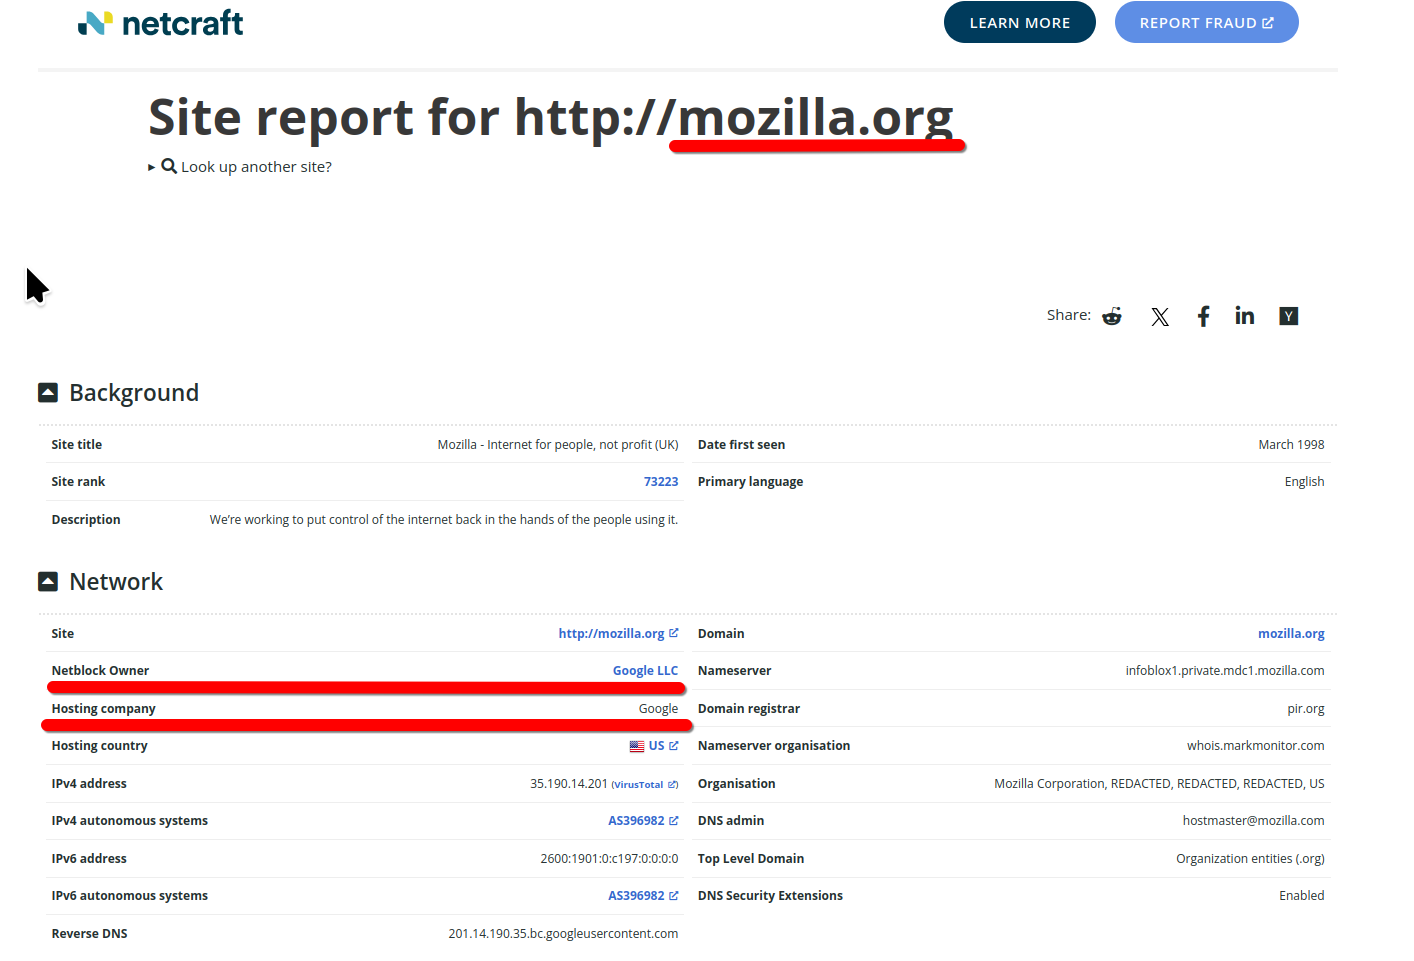Open external icon beside IPv4 AS396982
The height and width of the screenshot is (961, 1414).
[x=674, y=821]
